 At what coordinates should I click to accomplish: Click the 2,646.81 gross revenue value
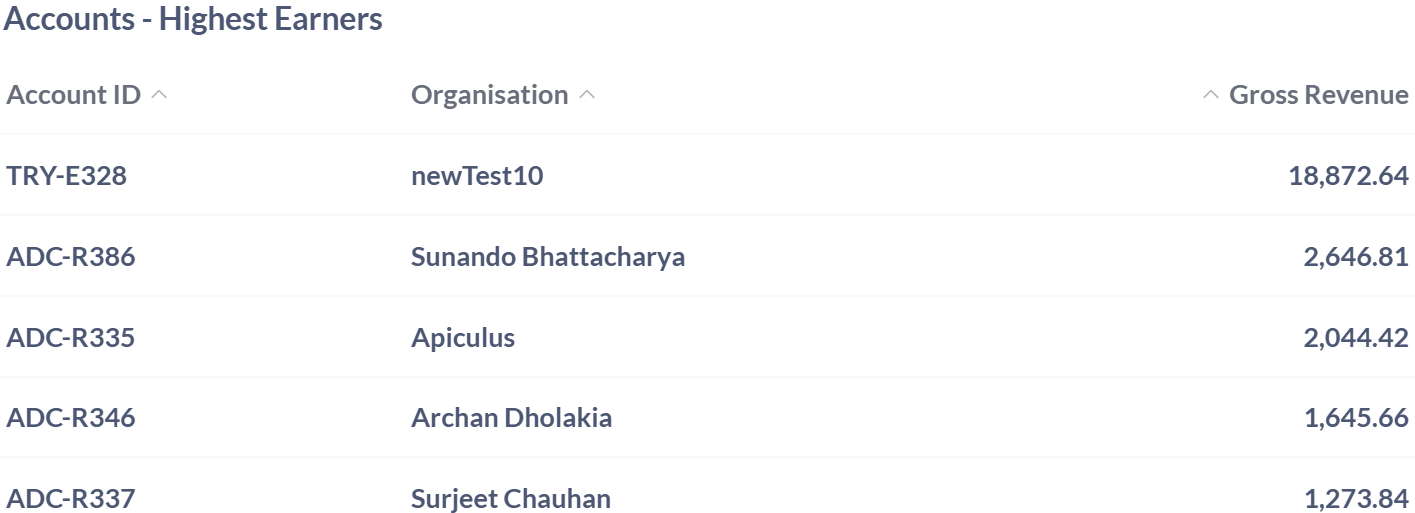click(1356, 257)
